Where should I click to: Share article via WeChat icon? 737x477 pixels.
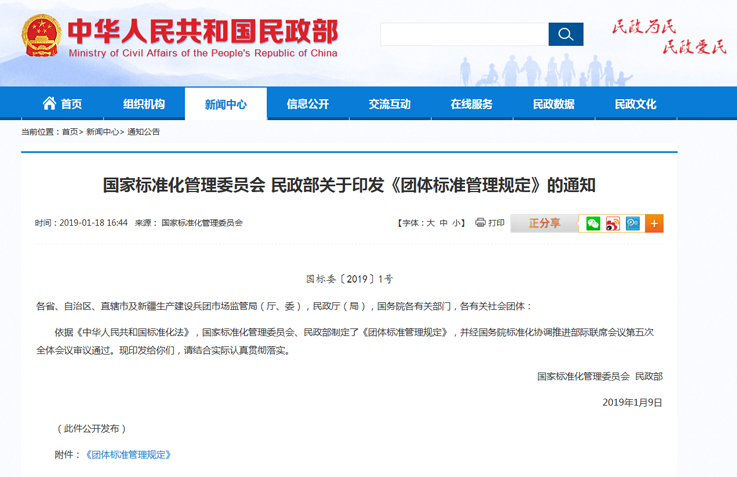coord(593,223)
